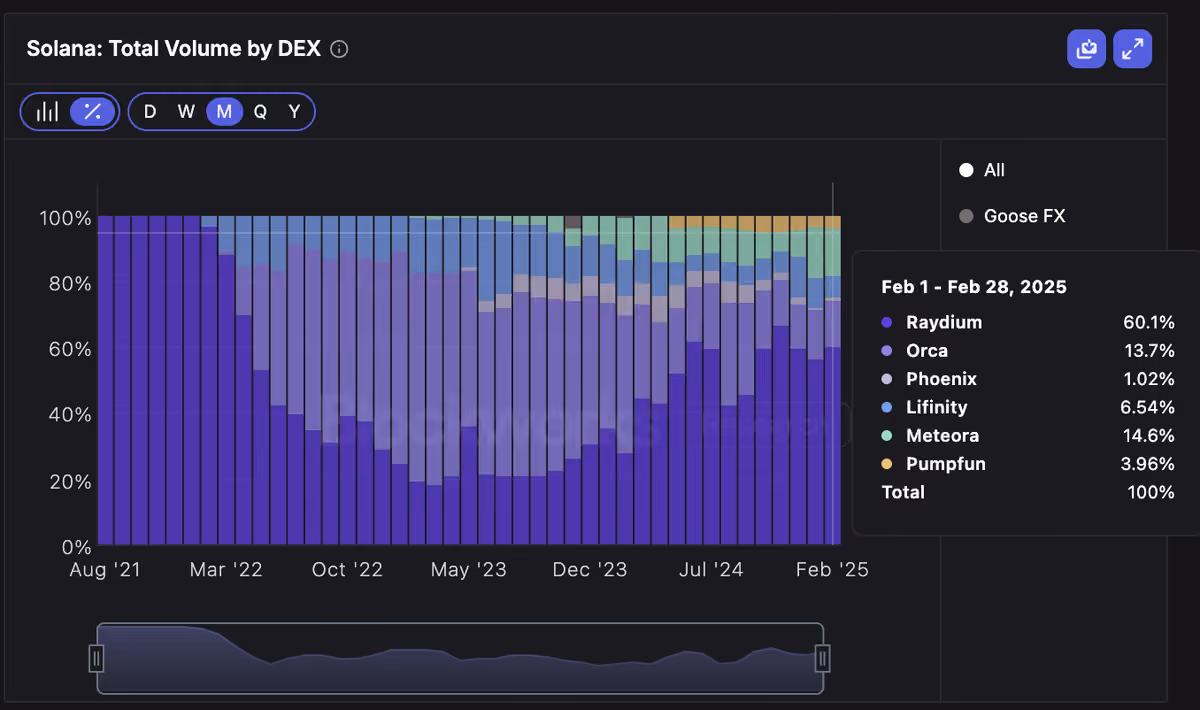
Task: Click tooltip date 'Feb 1 - Feb 28, 2025'
Action: pos(974,287)
